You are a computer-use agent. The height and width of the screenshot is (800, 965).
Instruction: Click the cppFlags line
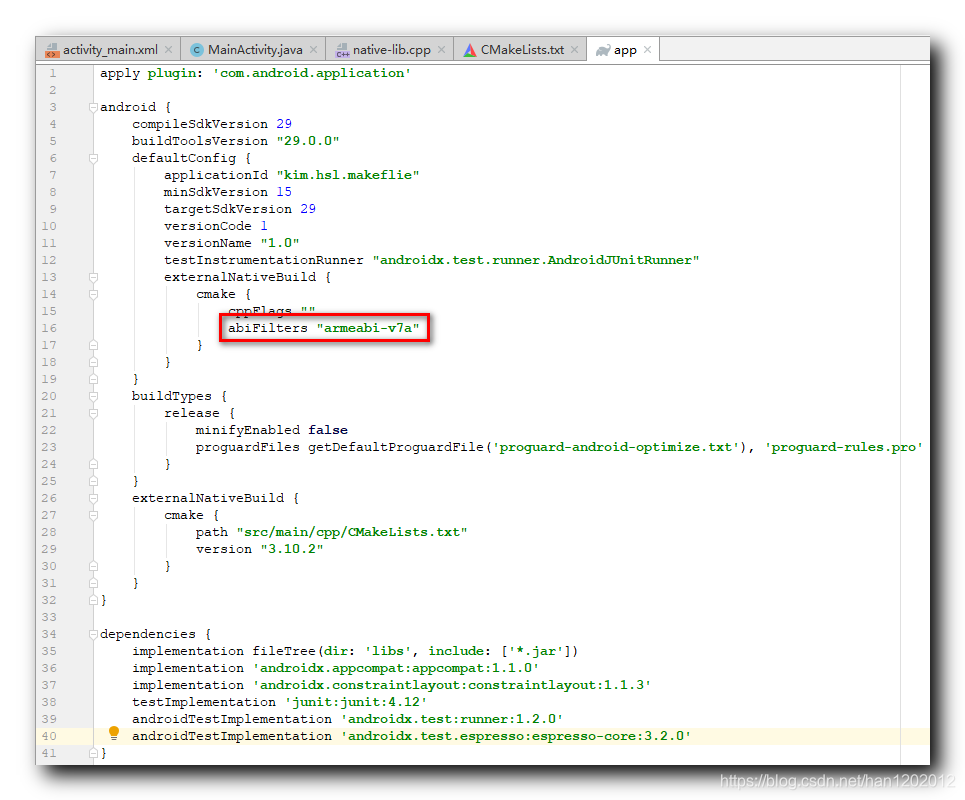271,310
